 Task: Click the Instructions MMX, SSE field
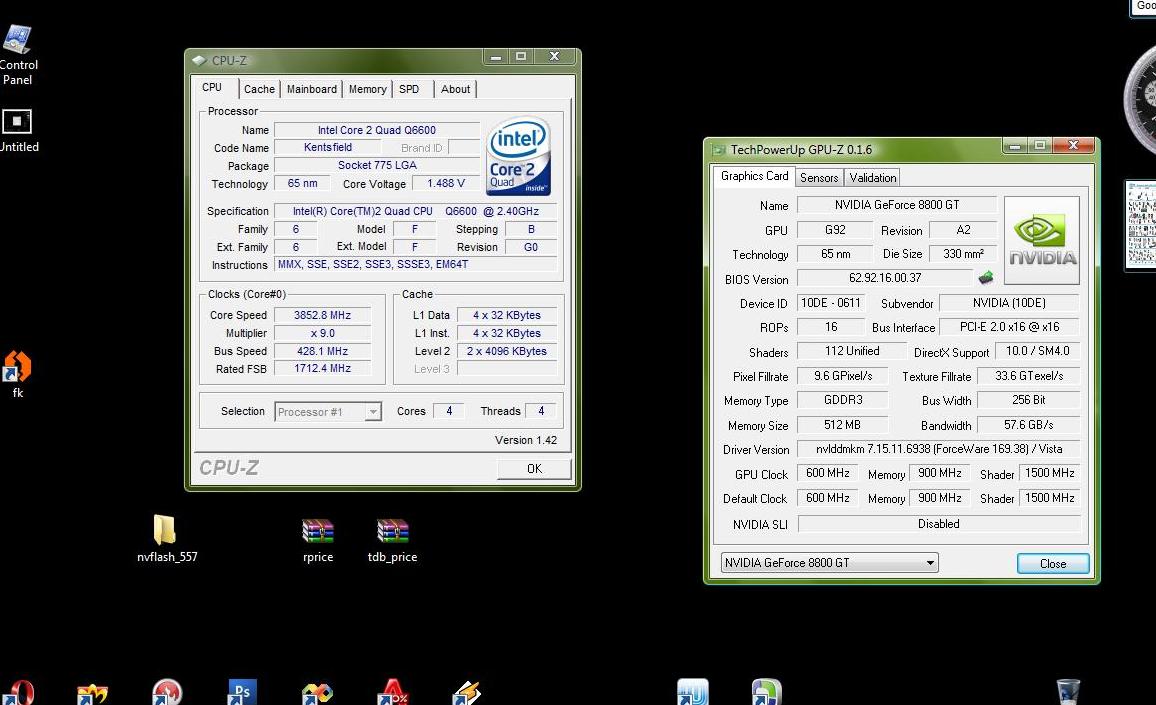[x=415, y=264]
